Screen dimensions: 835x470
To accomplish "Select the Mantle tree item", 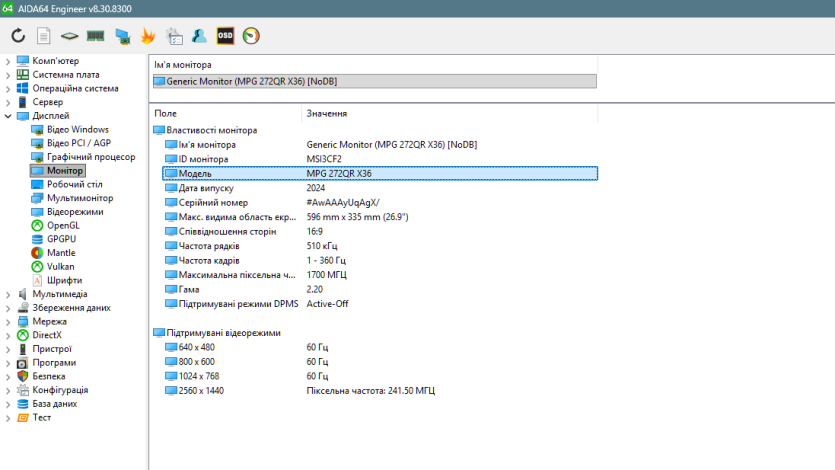I will click(61, 253).
